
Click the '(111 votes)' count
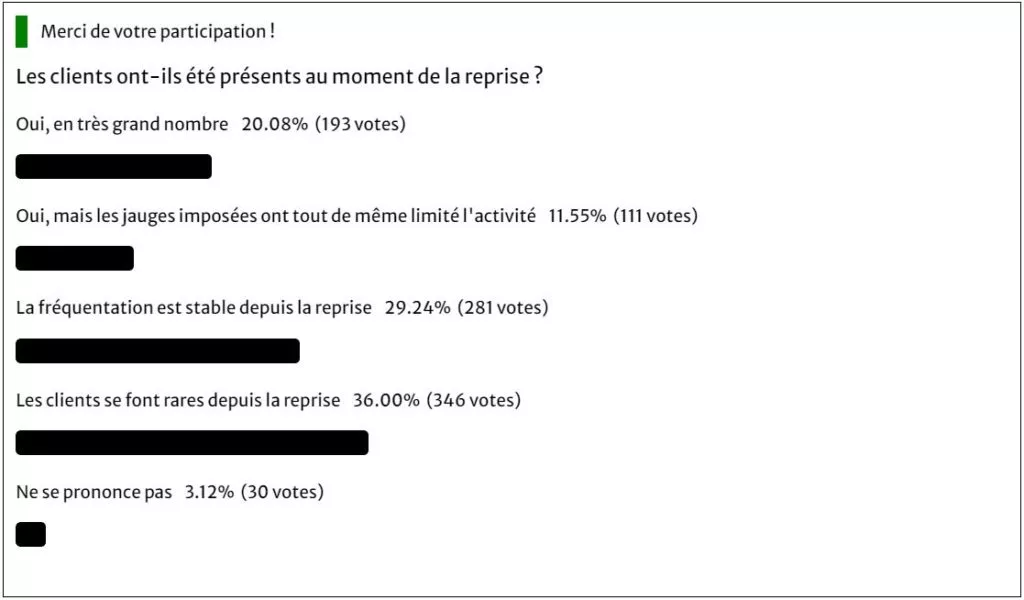tap(655, 216)
